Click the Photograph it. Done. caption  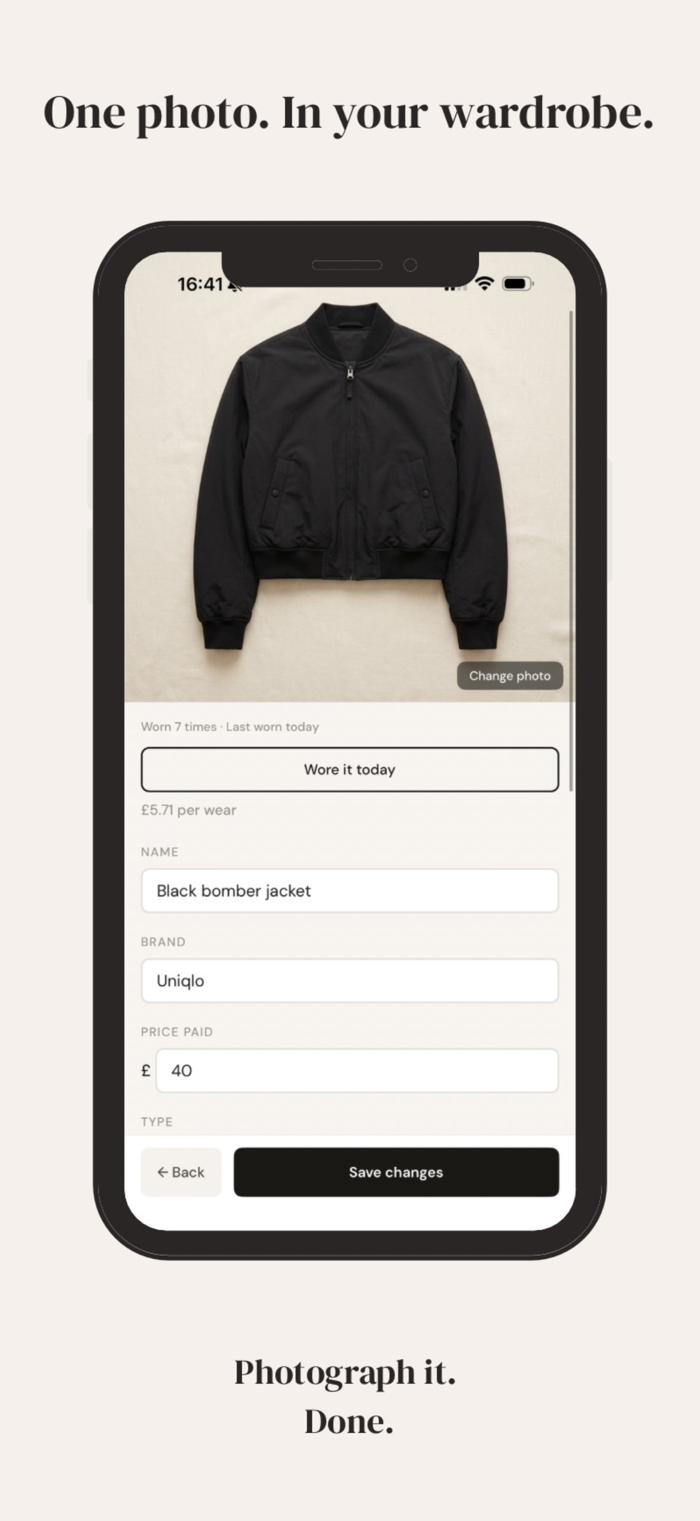pos(346,1396)
